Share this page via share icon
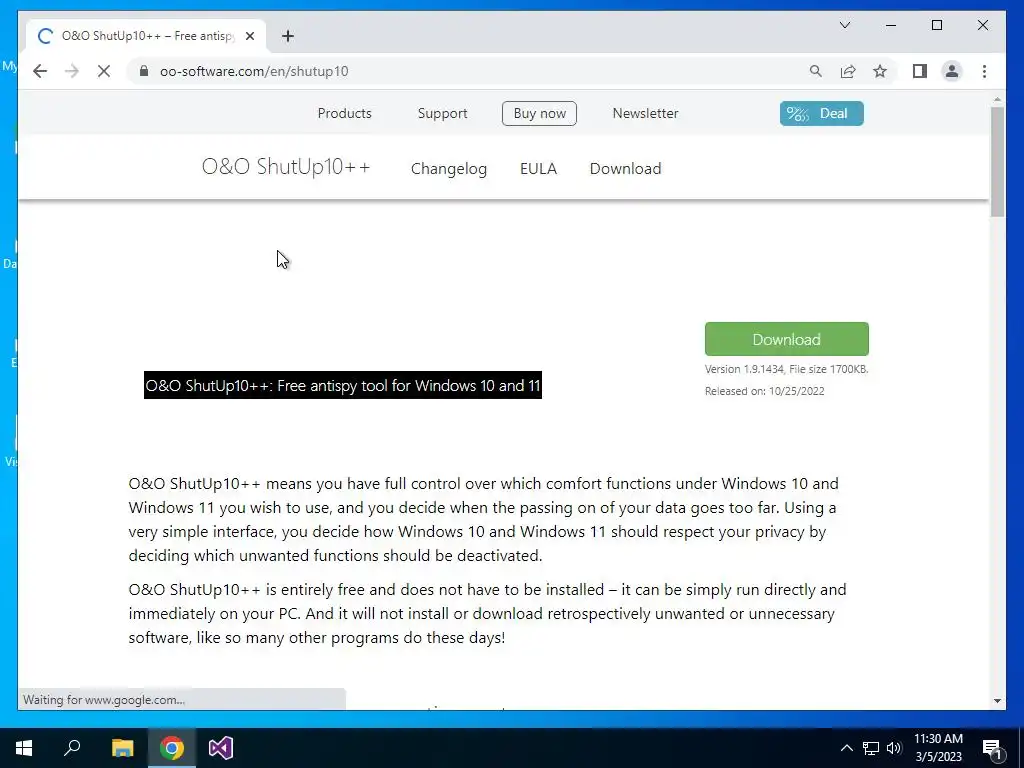 pos(848,71)
